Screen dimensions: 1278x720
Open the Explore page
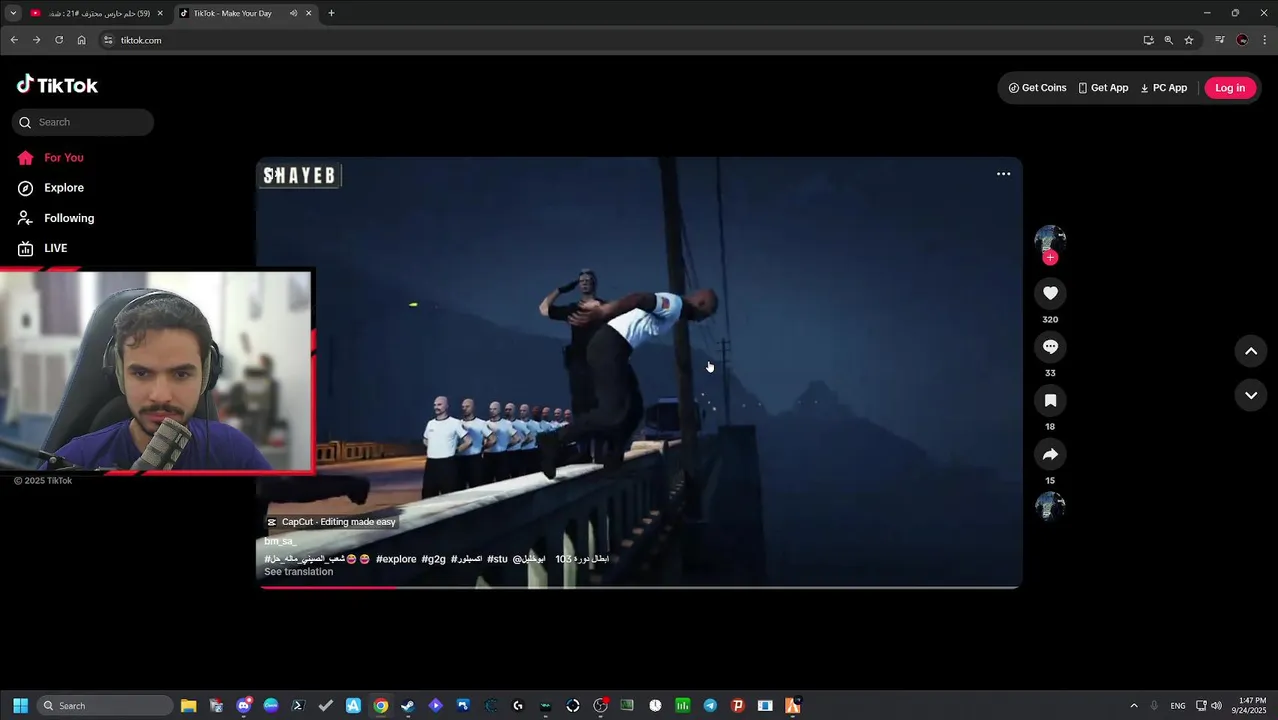click(50, 188)
